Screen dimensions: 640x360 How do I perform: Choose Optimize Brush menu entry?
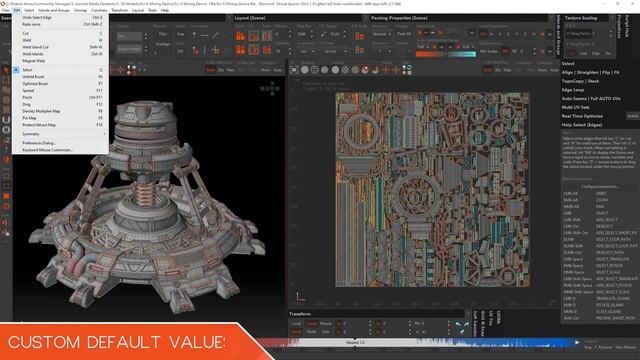tap(60, 84)
